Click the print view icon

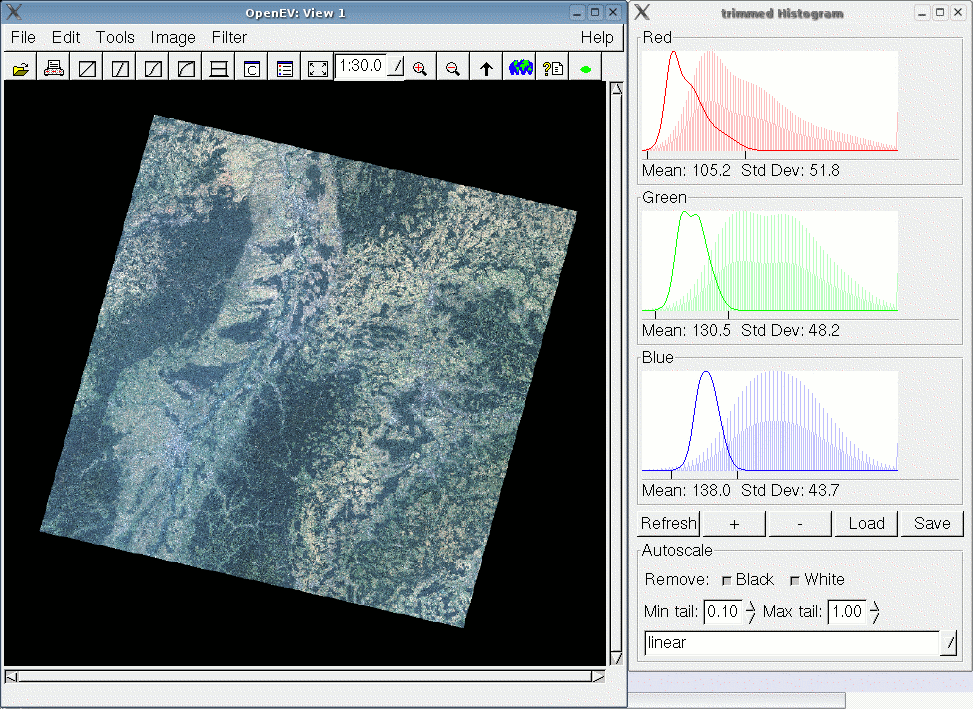(54, 69)
